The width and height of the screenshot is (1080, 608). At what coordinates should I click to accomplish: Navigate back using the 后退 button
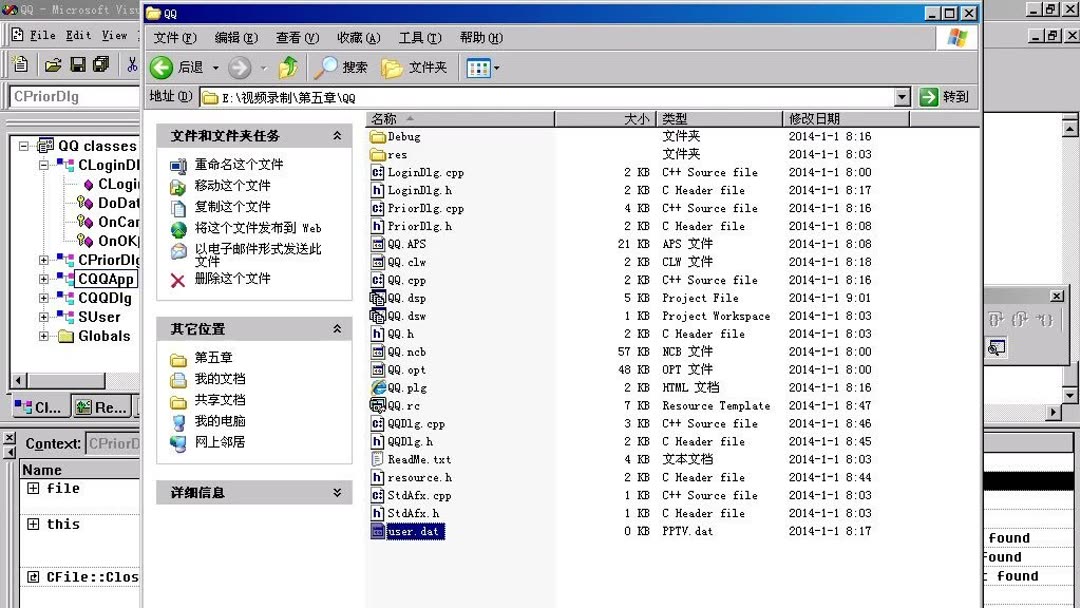tap(172, 68)
